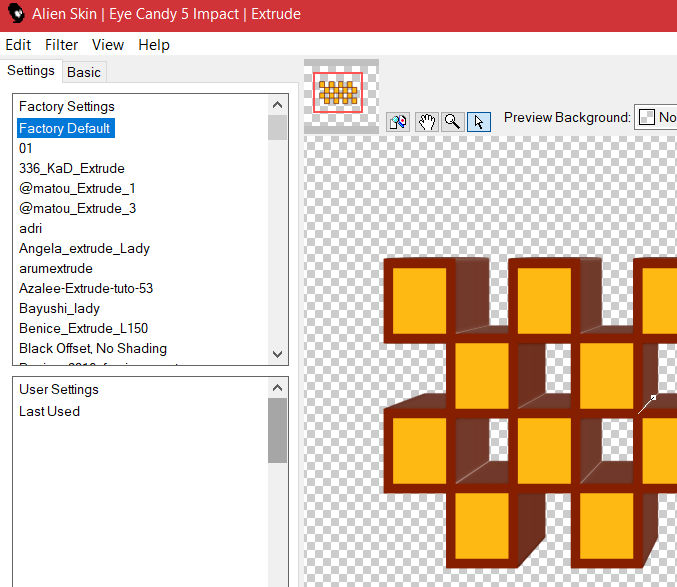Open the Preview Background dropdown
Screen dimensions: 677x587
coord(655,117)
